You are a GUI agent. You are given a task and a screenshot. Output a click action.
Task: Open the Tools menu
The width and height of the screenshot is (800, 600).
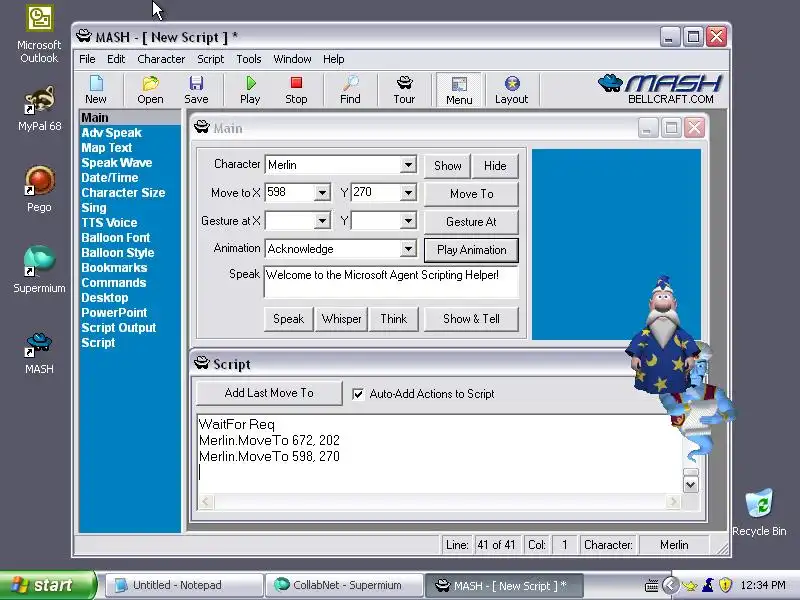248,59
